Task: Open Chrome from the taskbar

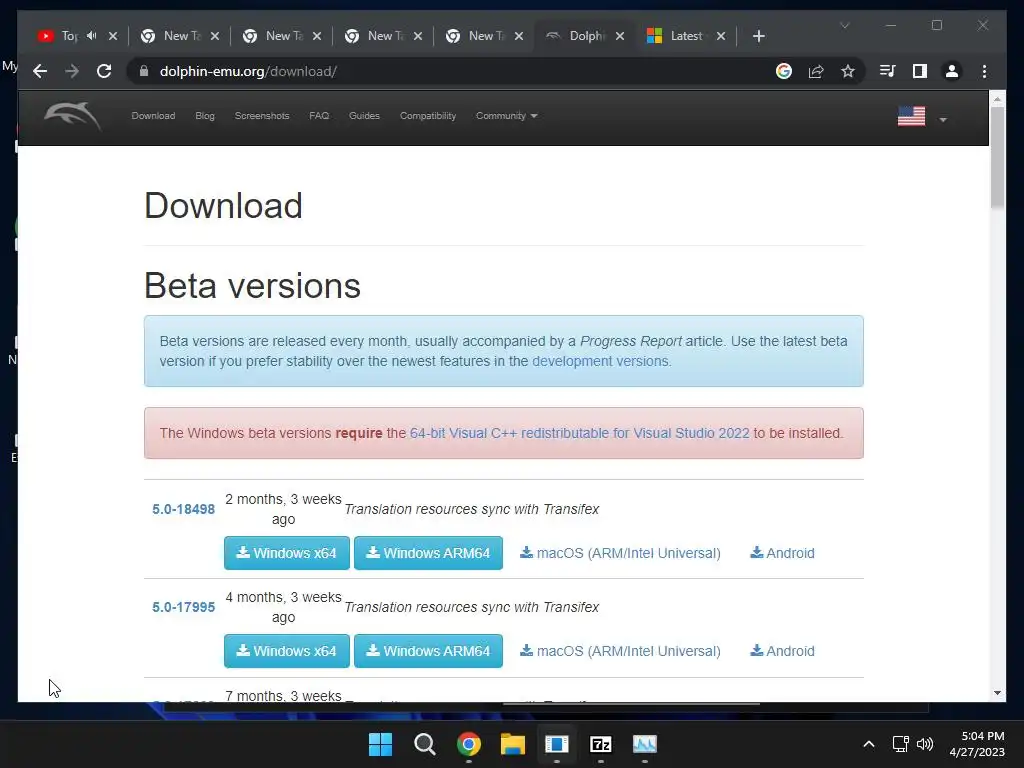Action: pyautogui.click(x=469, y=744)
